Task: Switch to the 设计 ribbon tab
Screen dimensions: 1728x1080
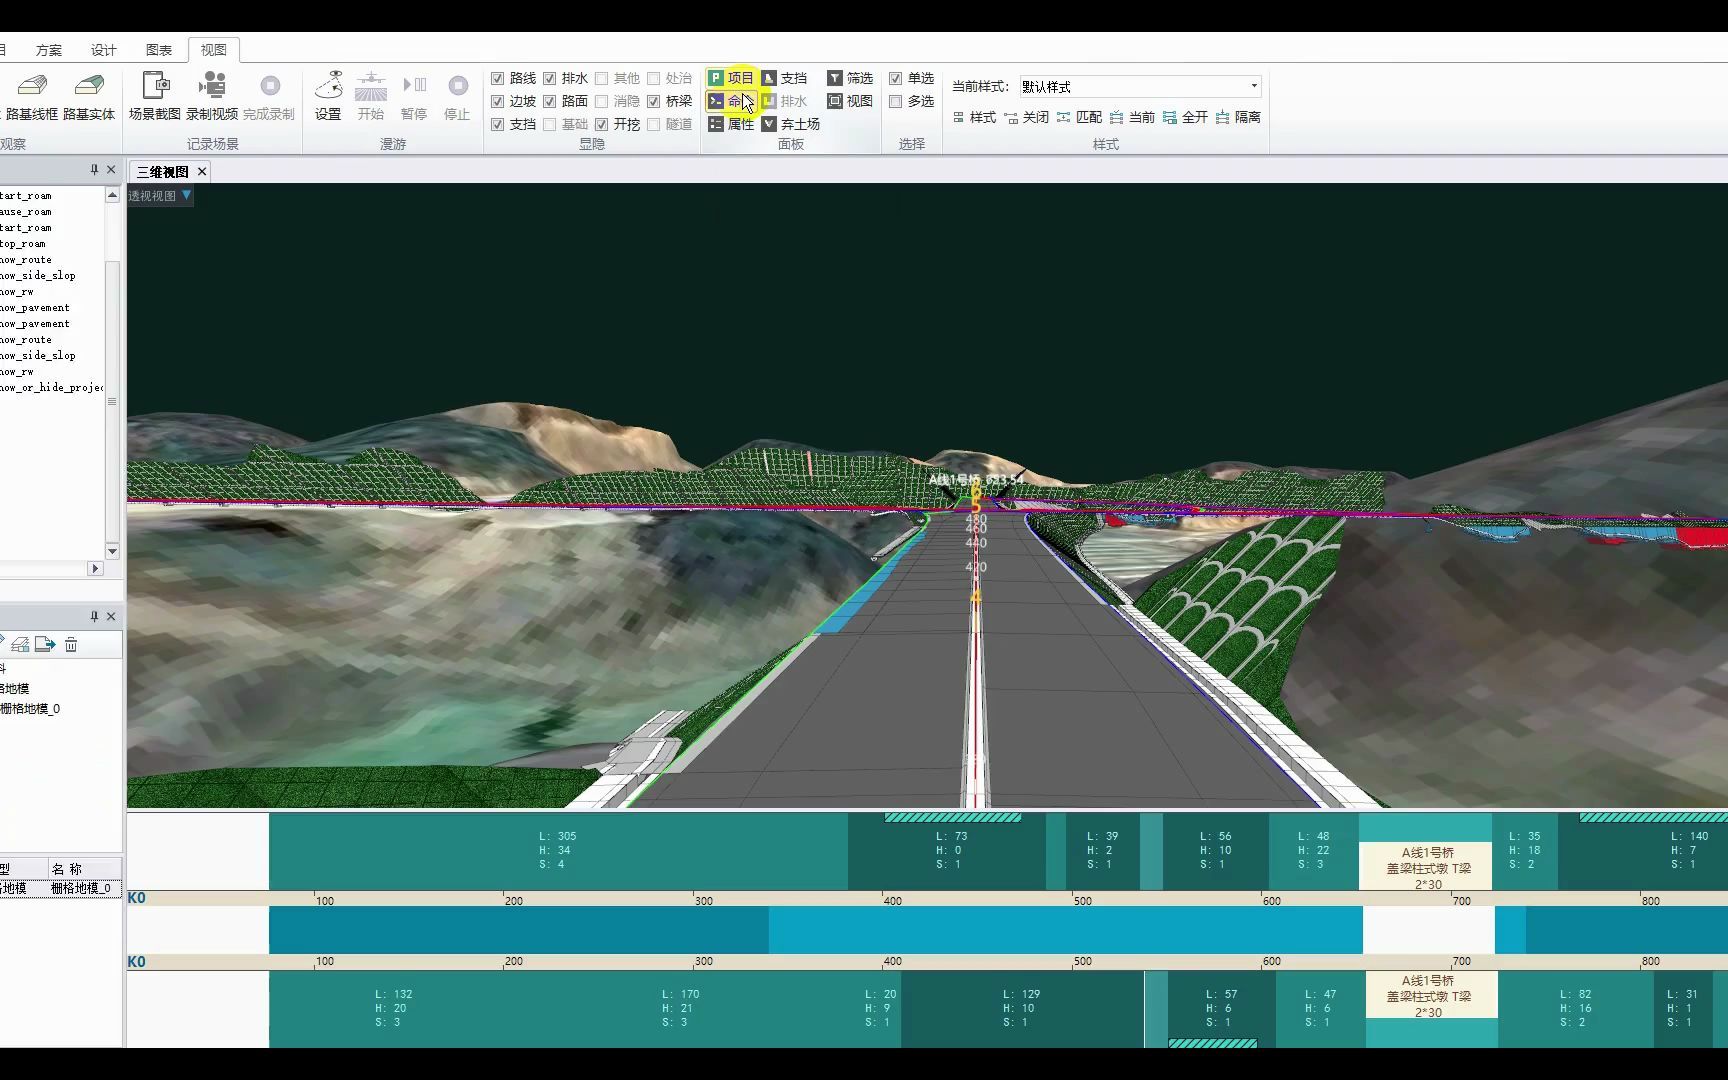Action: pyautogui.click(x=103, y=48)
